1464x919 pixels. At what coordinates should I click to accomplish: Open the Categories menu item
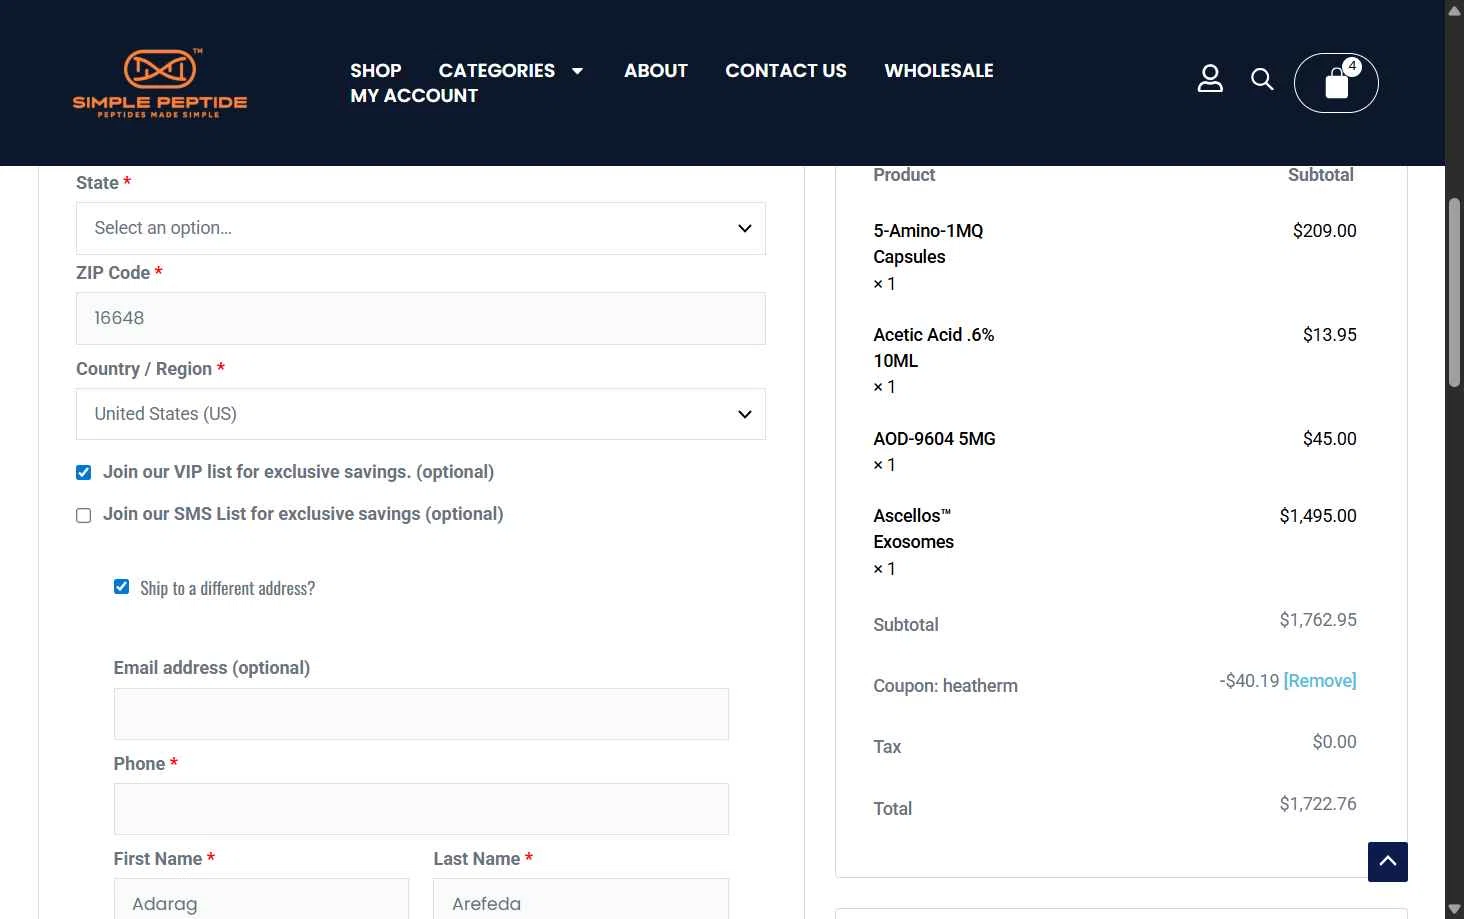(496, 71)
